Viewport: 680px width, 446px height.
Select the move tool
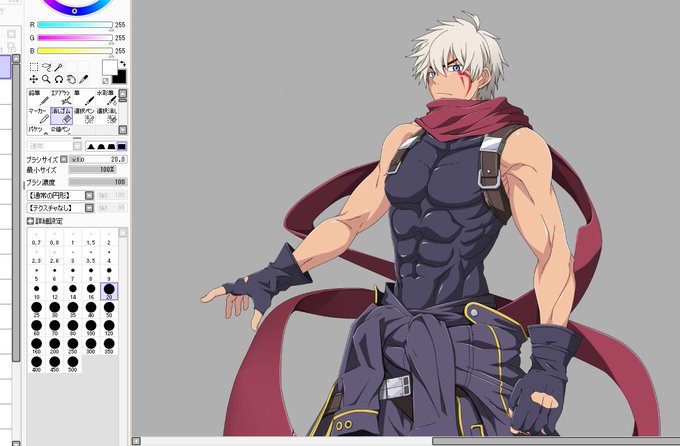click(34, 79)
